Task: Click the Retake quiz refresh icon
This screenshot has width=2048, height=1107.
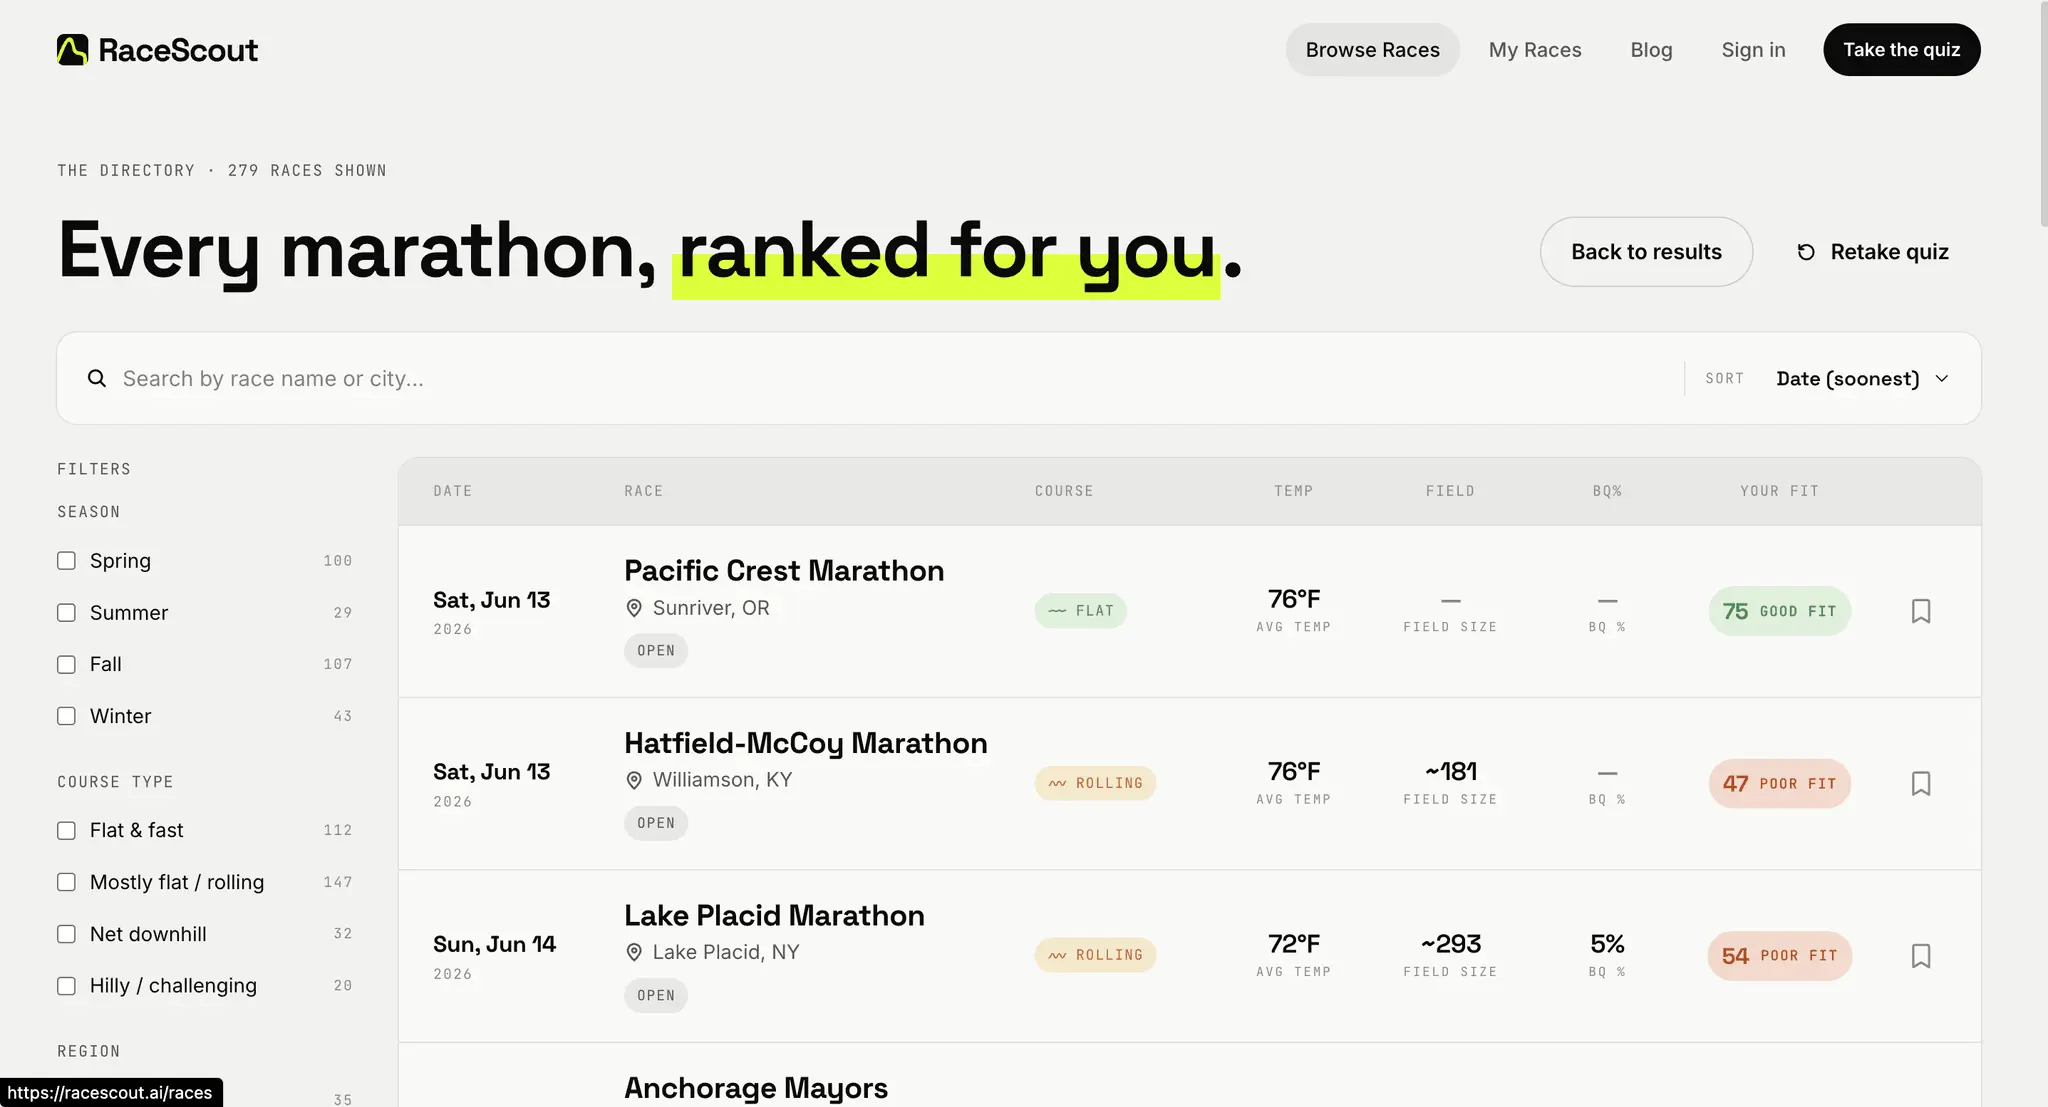Action: click(1806, 252)
